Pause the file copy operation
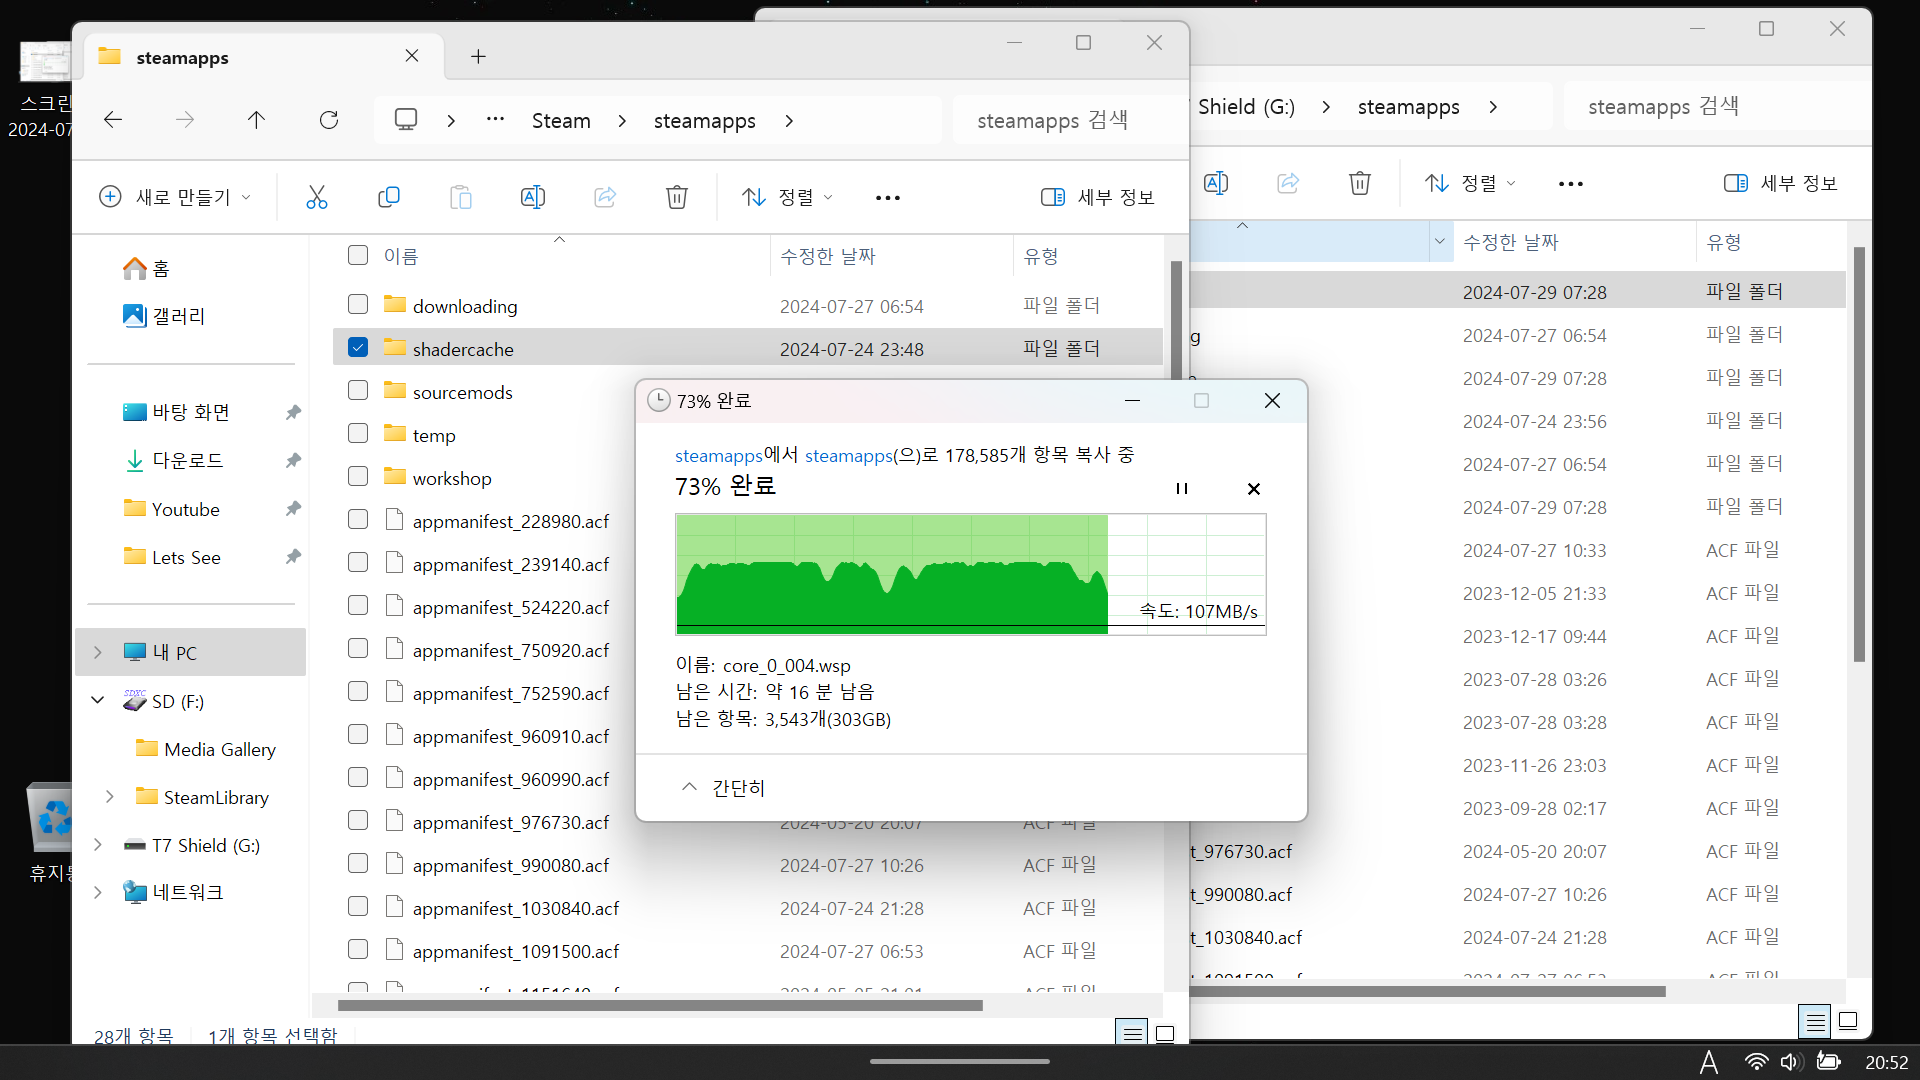Image resolution: width=1920 pixels, height=1080 pixels. [1181, 488]
